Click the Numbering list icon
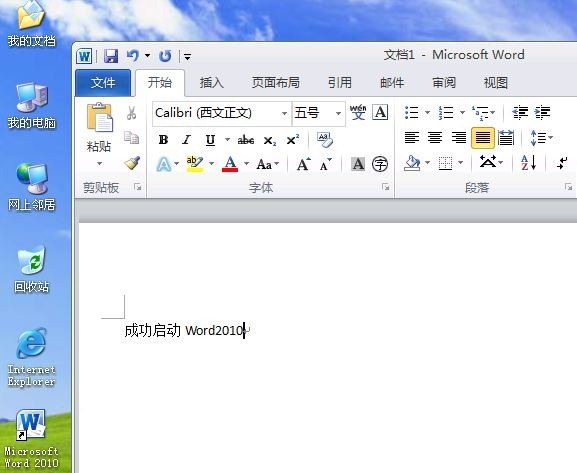577x473 pixels. pos(446,112)
